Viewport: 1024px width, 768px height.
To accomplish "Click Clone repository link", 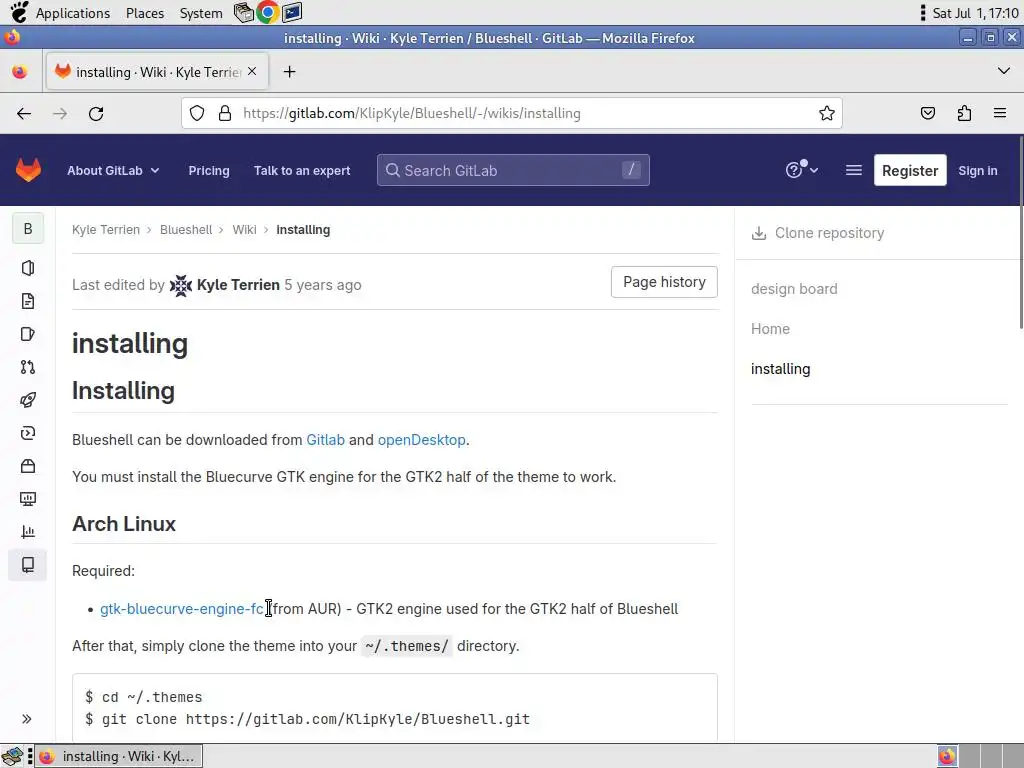I will coord(818,233).
